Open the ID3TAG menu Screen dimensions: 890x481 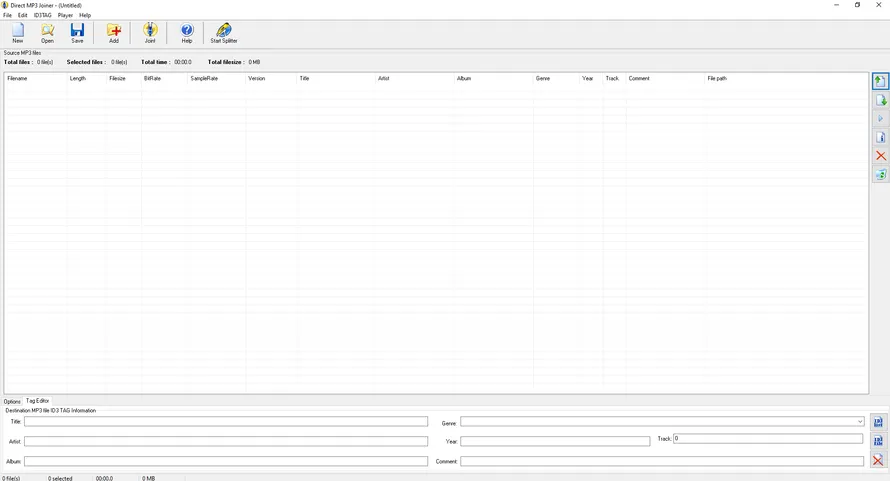[x=43, y=15]
